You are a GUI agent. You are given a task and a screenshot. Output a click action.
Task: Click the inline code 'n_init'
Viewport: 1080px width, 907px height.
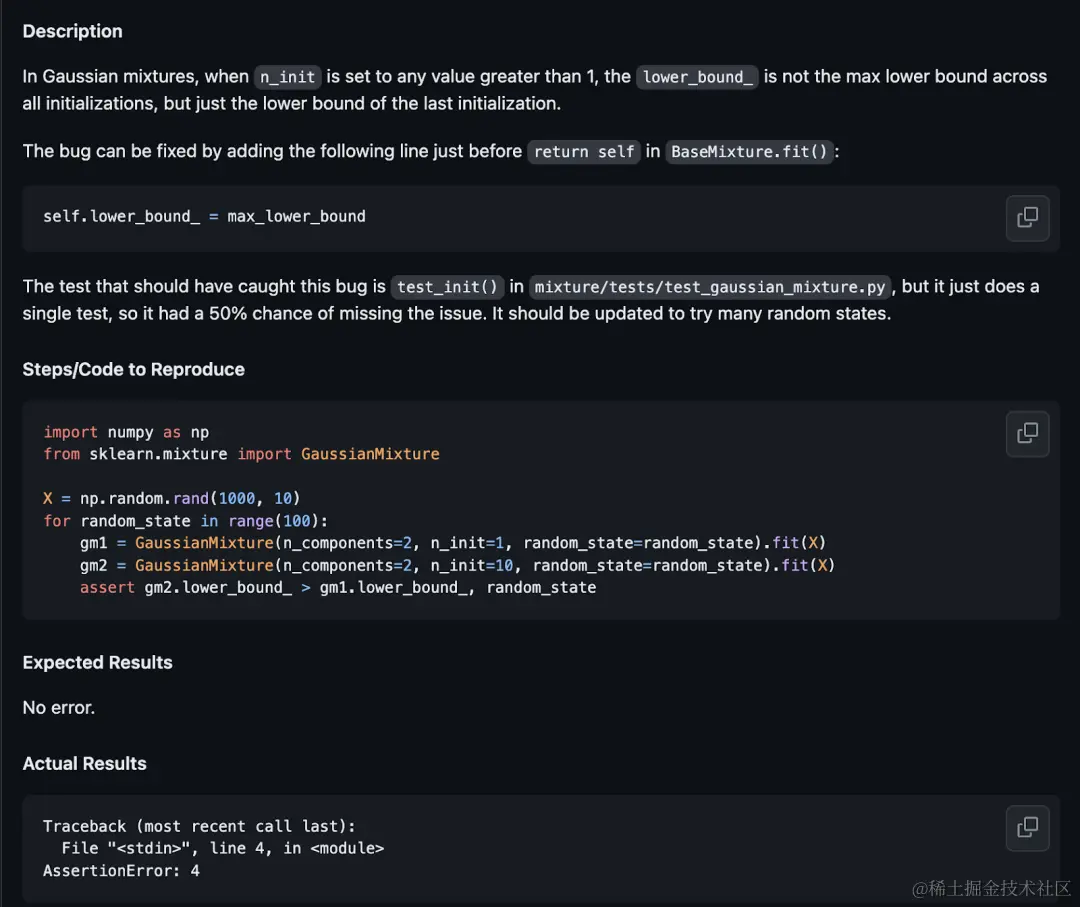(287, 77)
